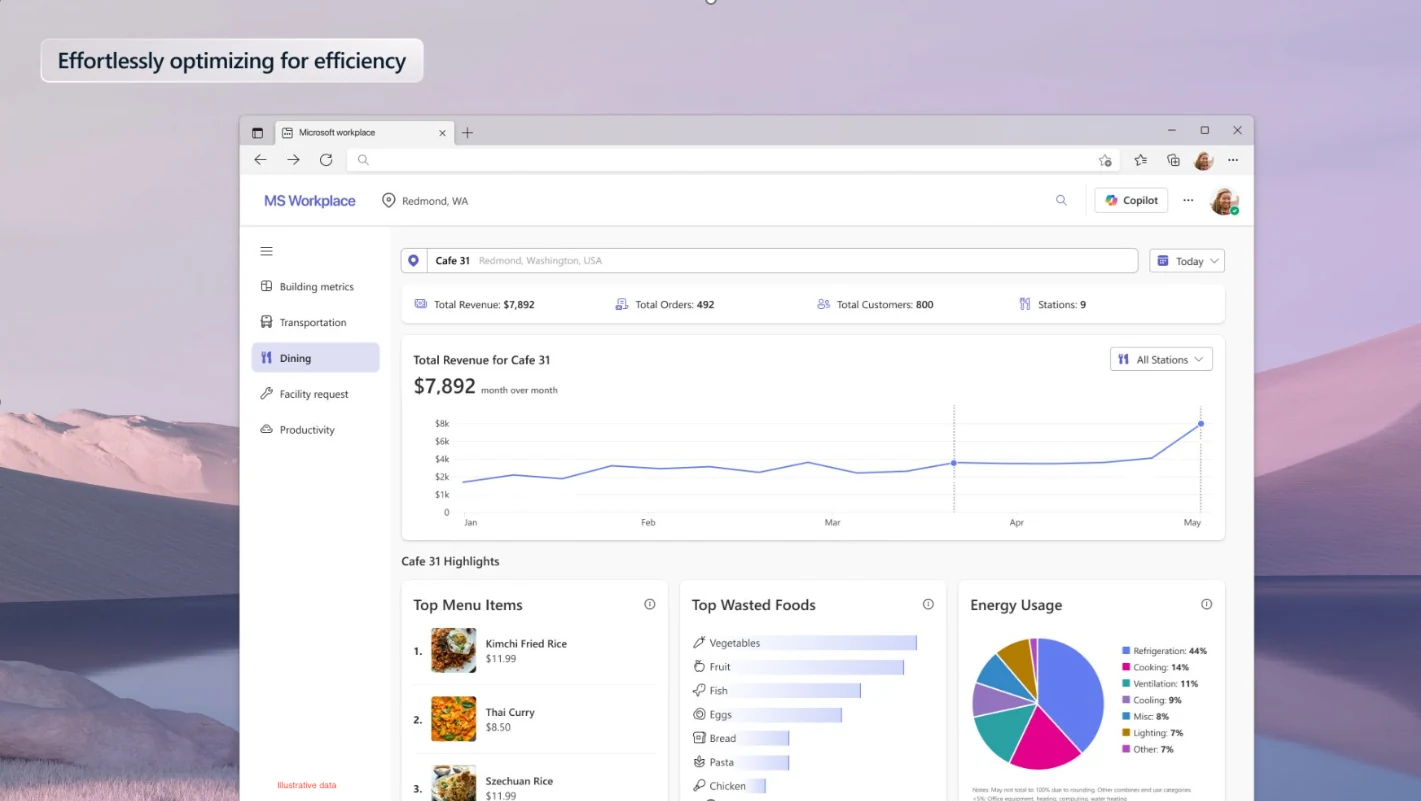Click the Thai Curry thumbnail

[453, 719]
